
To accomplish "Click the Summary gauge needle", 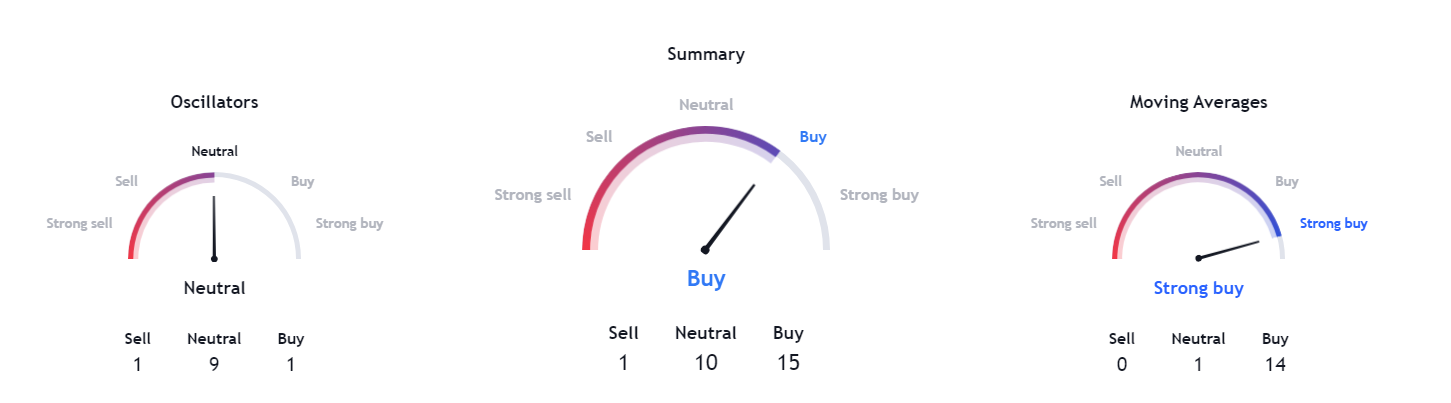I will [729, 217].
